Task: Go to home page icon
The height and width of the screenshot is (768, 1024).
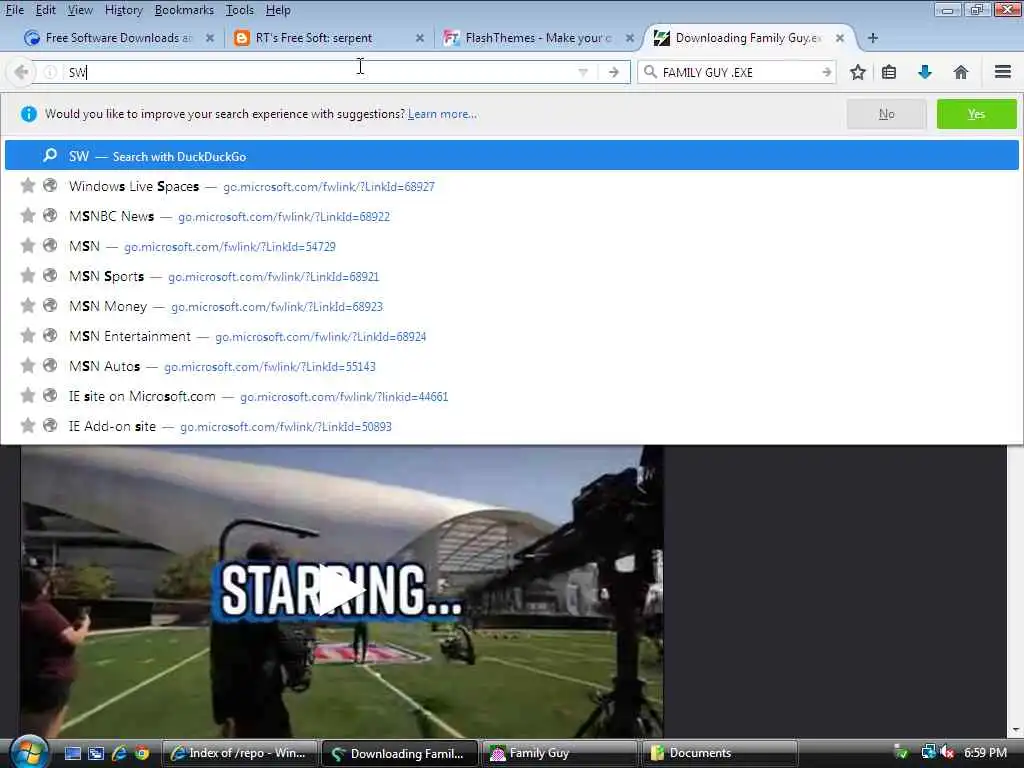Action: coord(960,72)
